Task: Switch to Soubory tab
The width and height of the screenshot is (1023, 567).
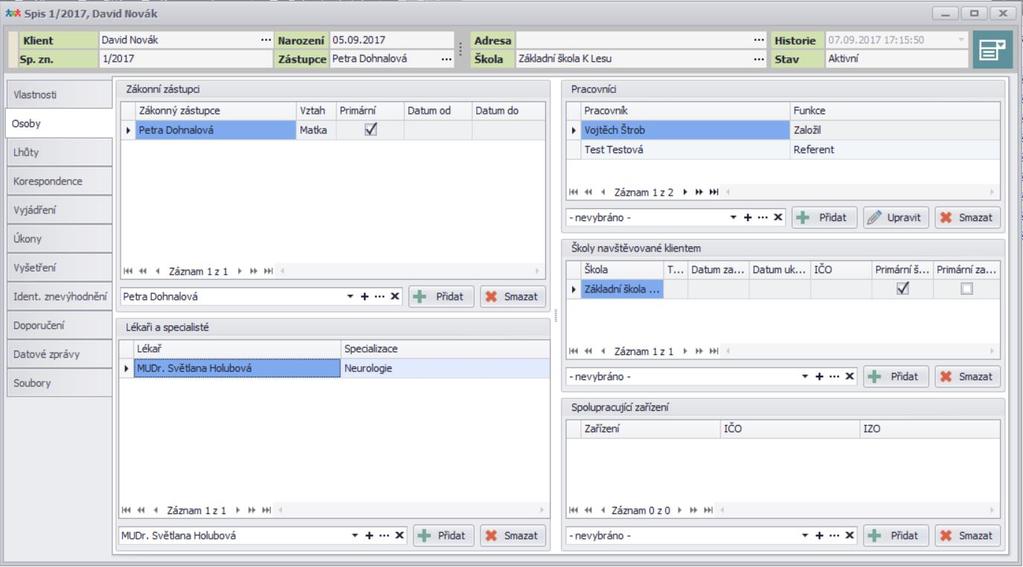Action: tap(59, 383)
